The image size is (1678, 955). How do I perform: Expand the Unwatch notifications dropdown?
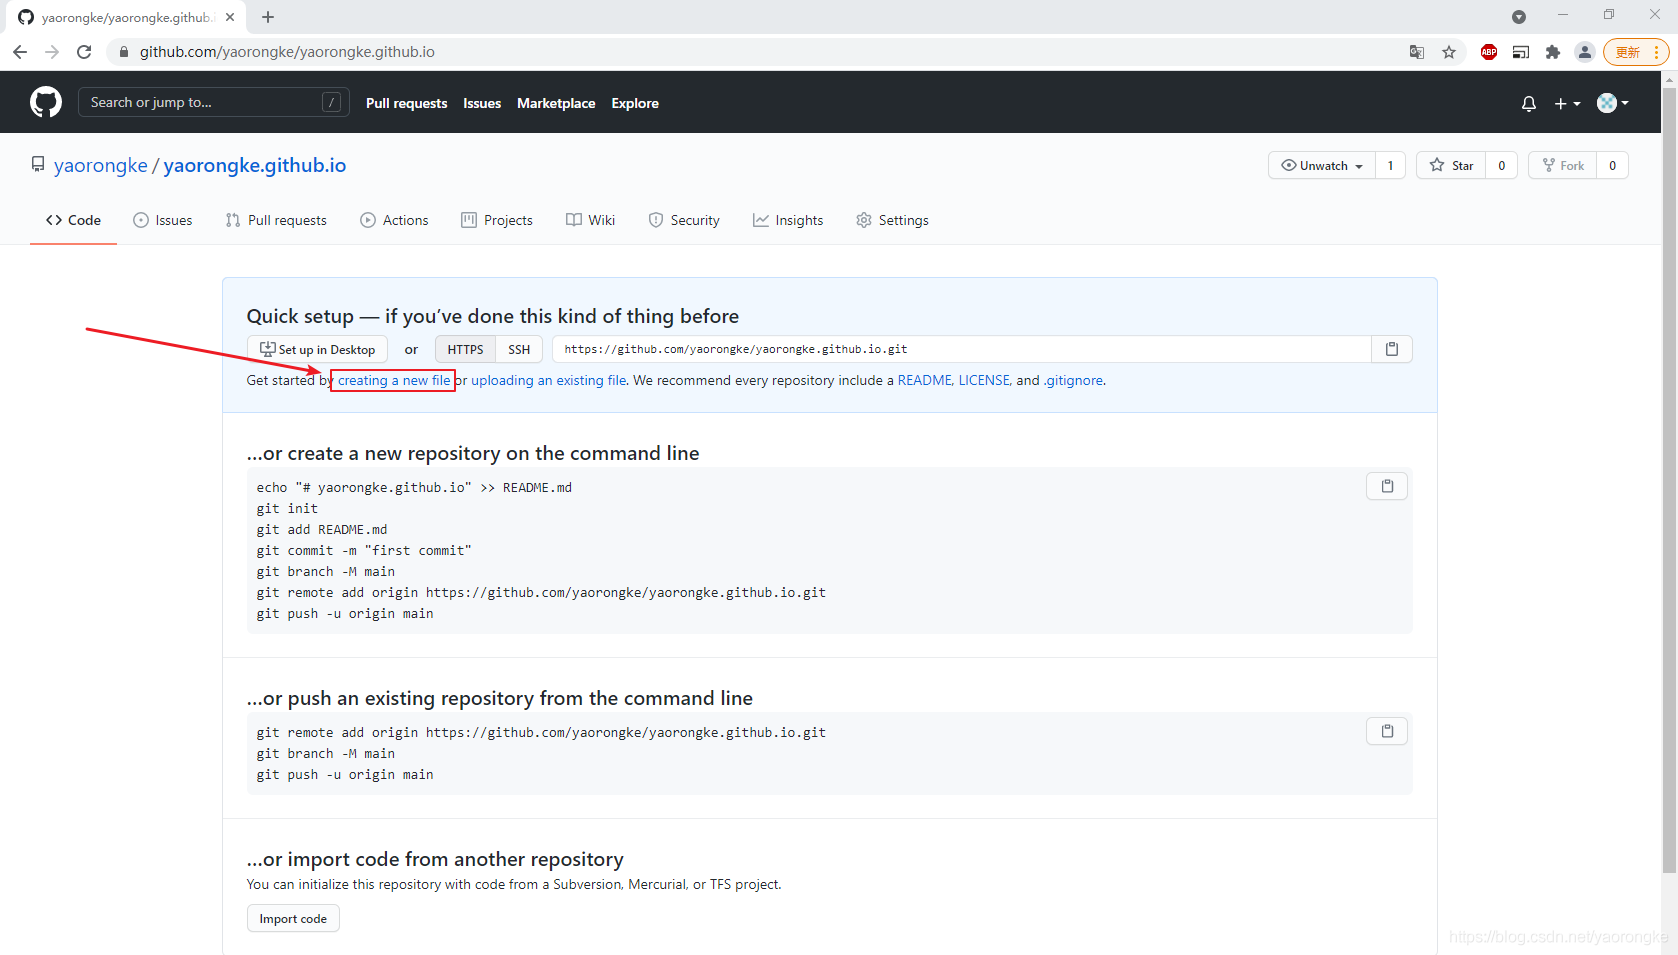[x=1322, y=166]
